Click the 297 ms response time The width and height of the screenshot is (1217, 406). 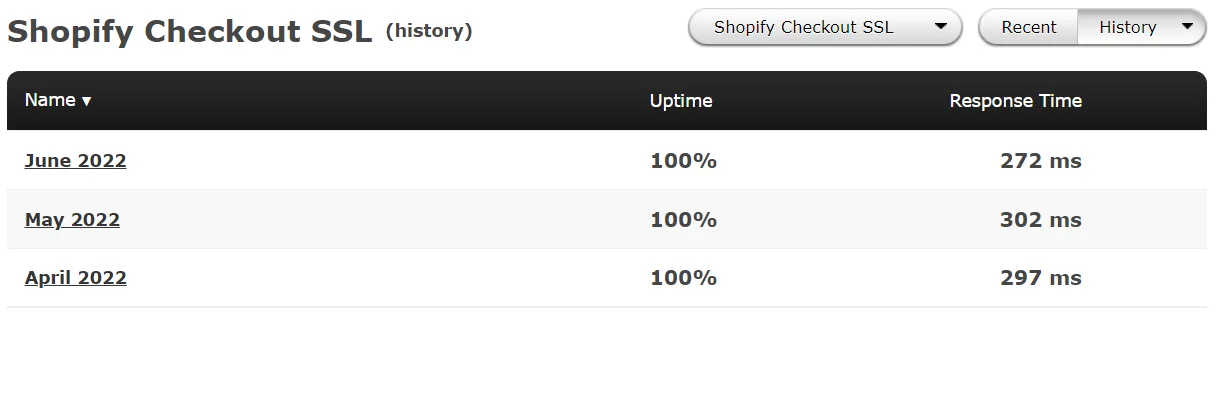(1040, 278)
